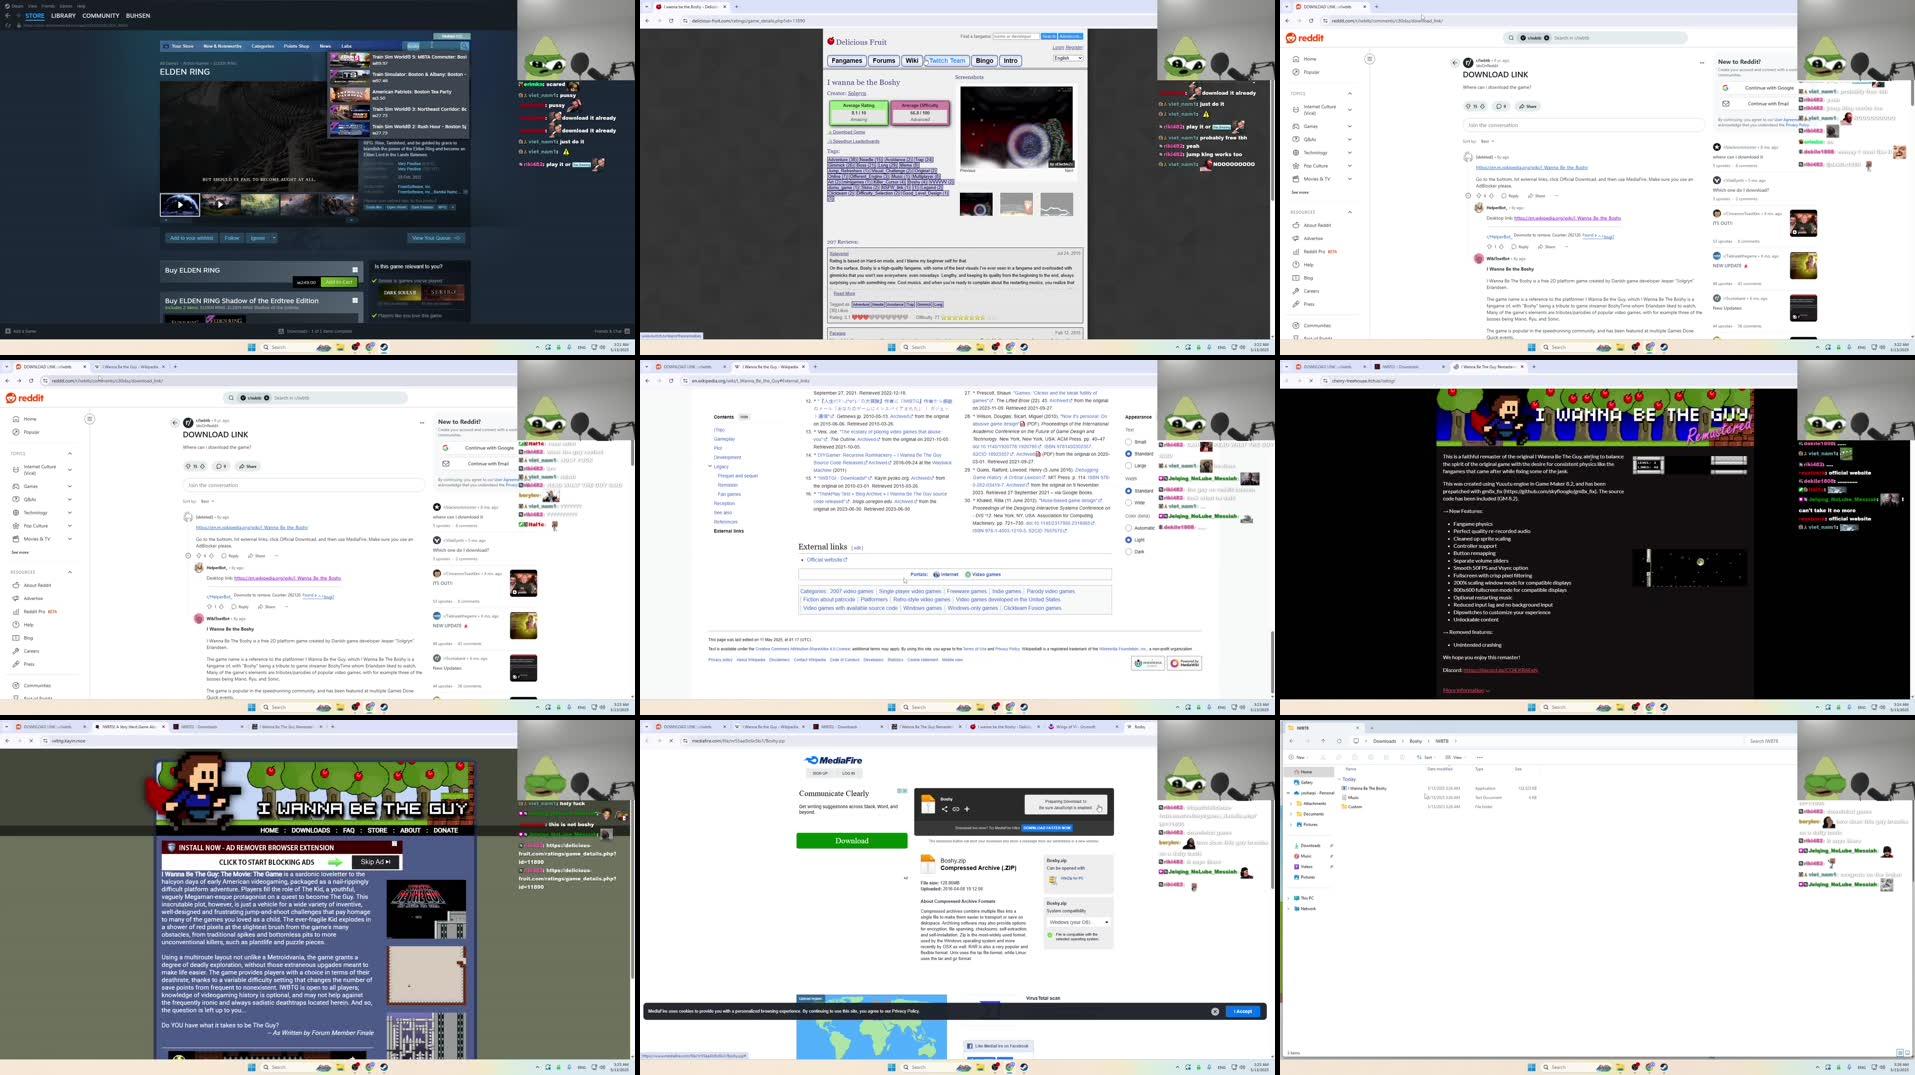Open the View dropdown in File Explorer

pos(1455,757)
